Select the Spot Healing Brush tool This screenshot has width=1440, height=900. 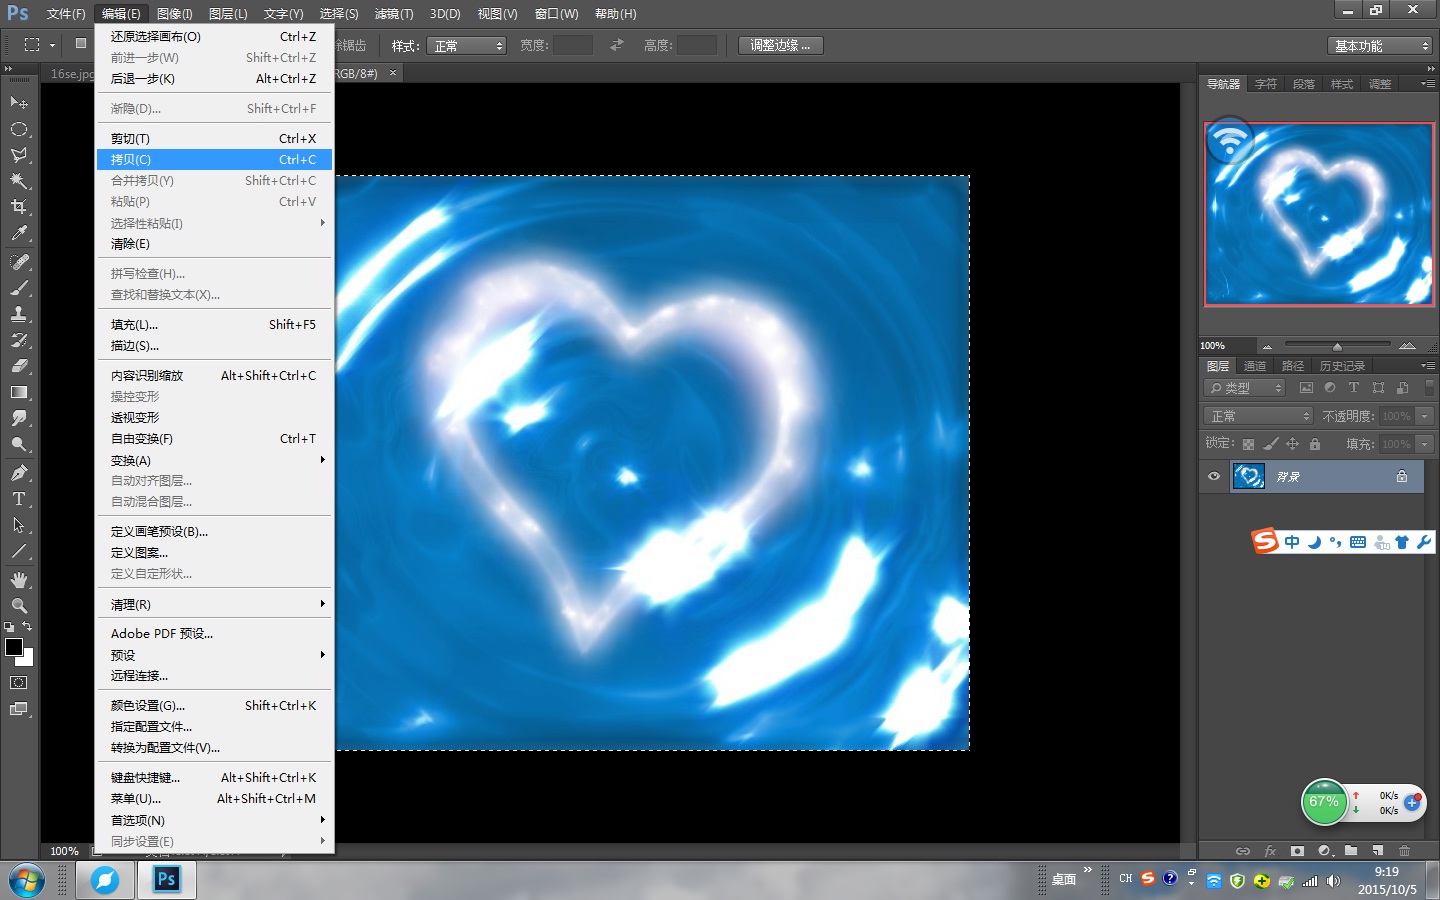(19, 262)
